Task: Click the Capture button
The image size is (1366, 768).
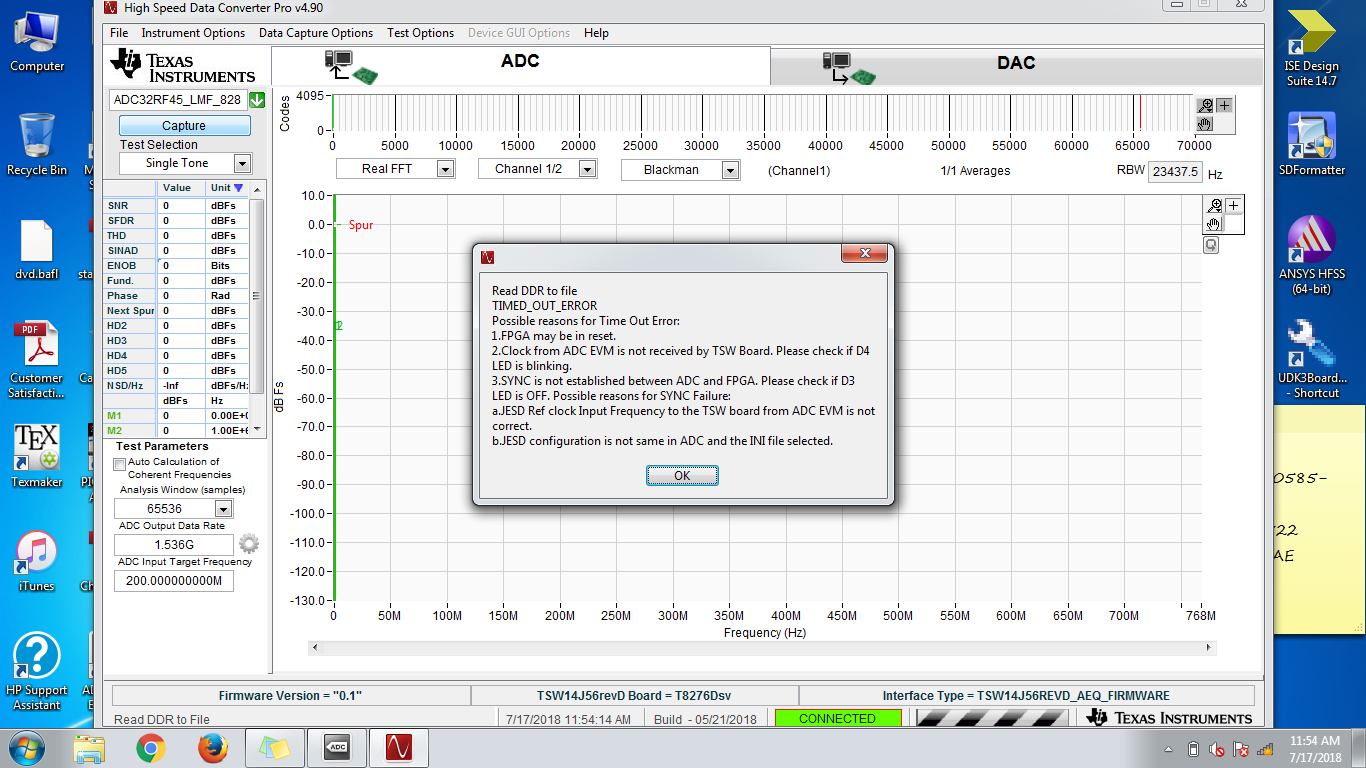Action: pos(185,126)
